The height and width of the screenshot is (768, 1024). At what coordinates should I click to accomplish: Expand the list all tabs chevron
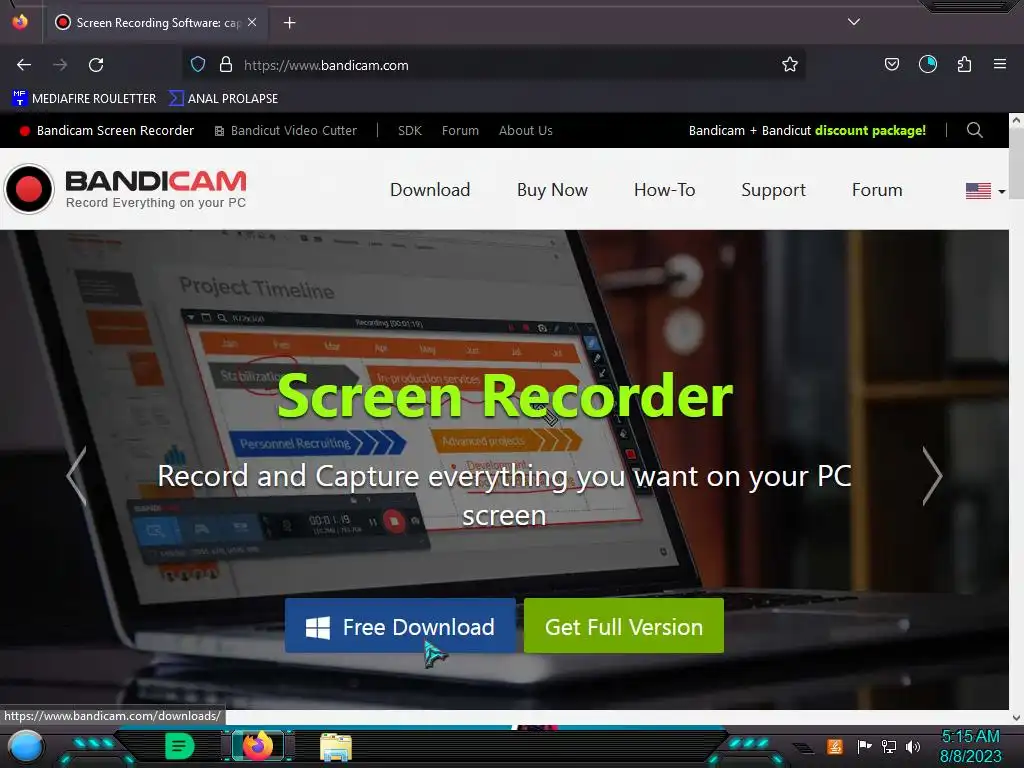(x=854, y=22)
